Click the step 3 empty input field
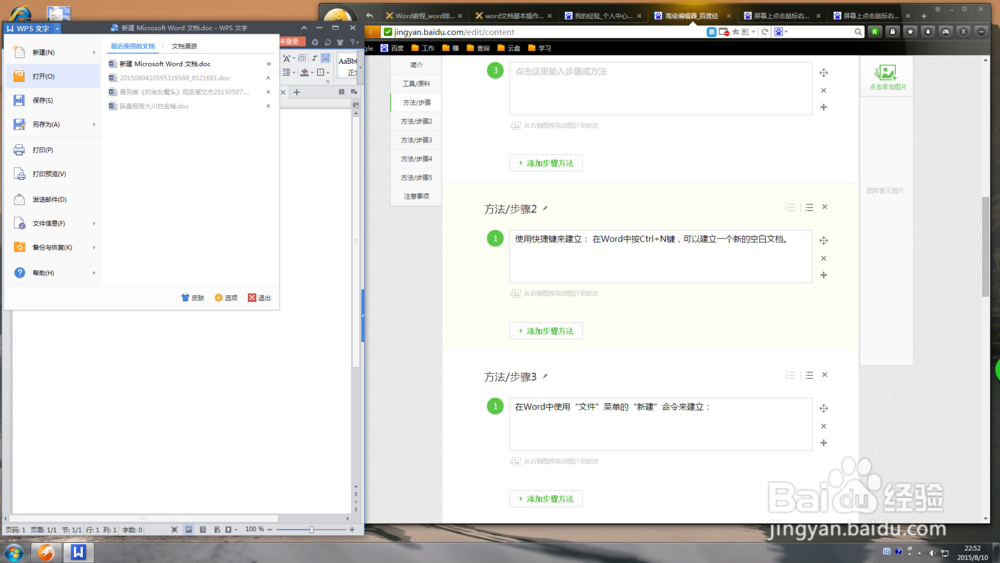Screen dimensions: 1000x563 tap(660, 89)
